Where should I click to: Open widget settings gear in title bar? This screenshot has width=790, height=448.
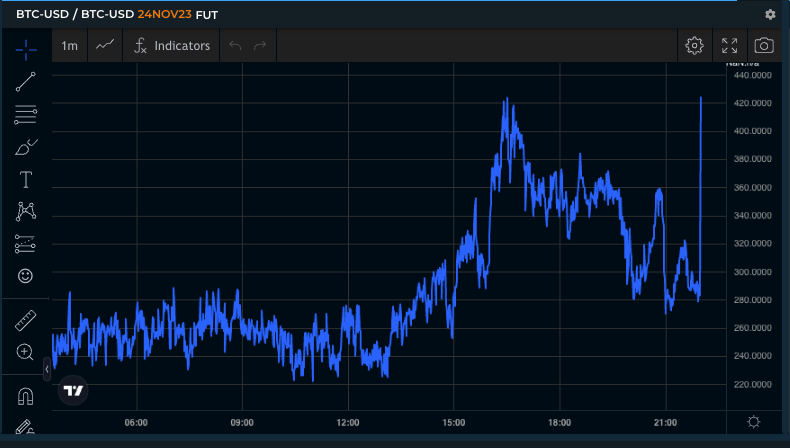pos(770,14)
